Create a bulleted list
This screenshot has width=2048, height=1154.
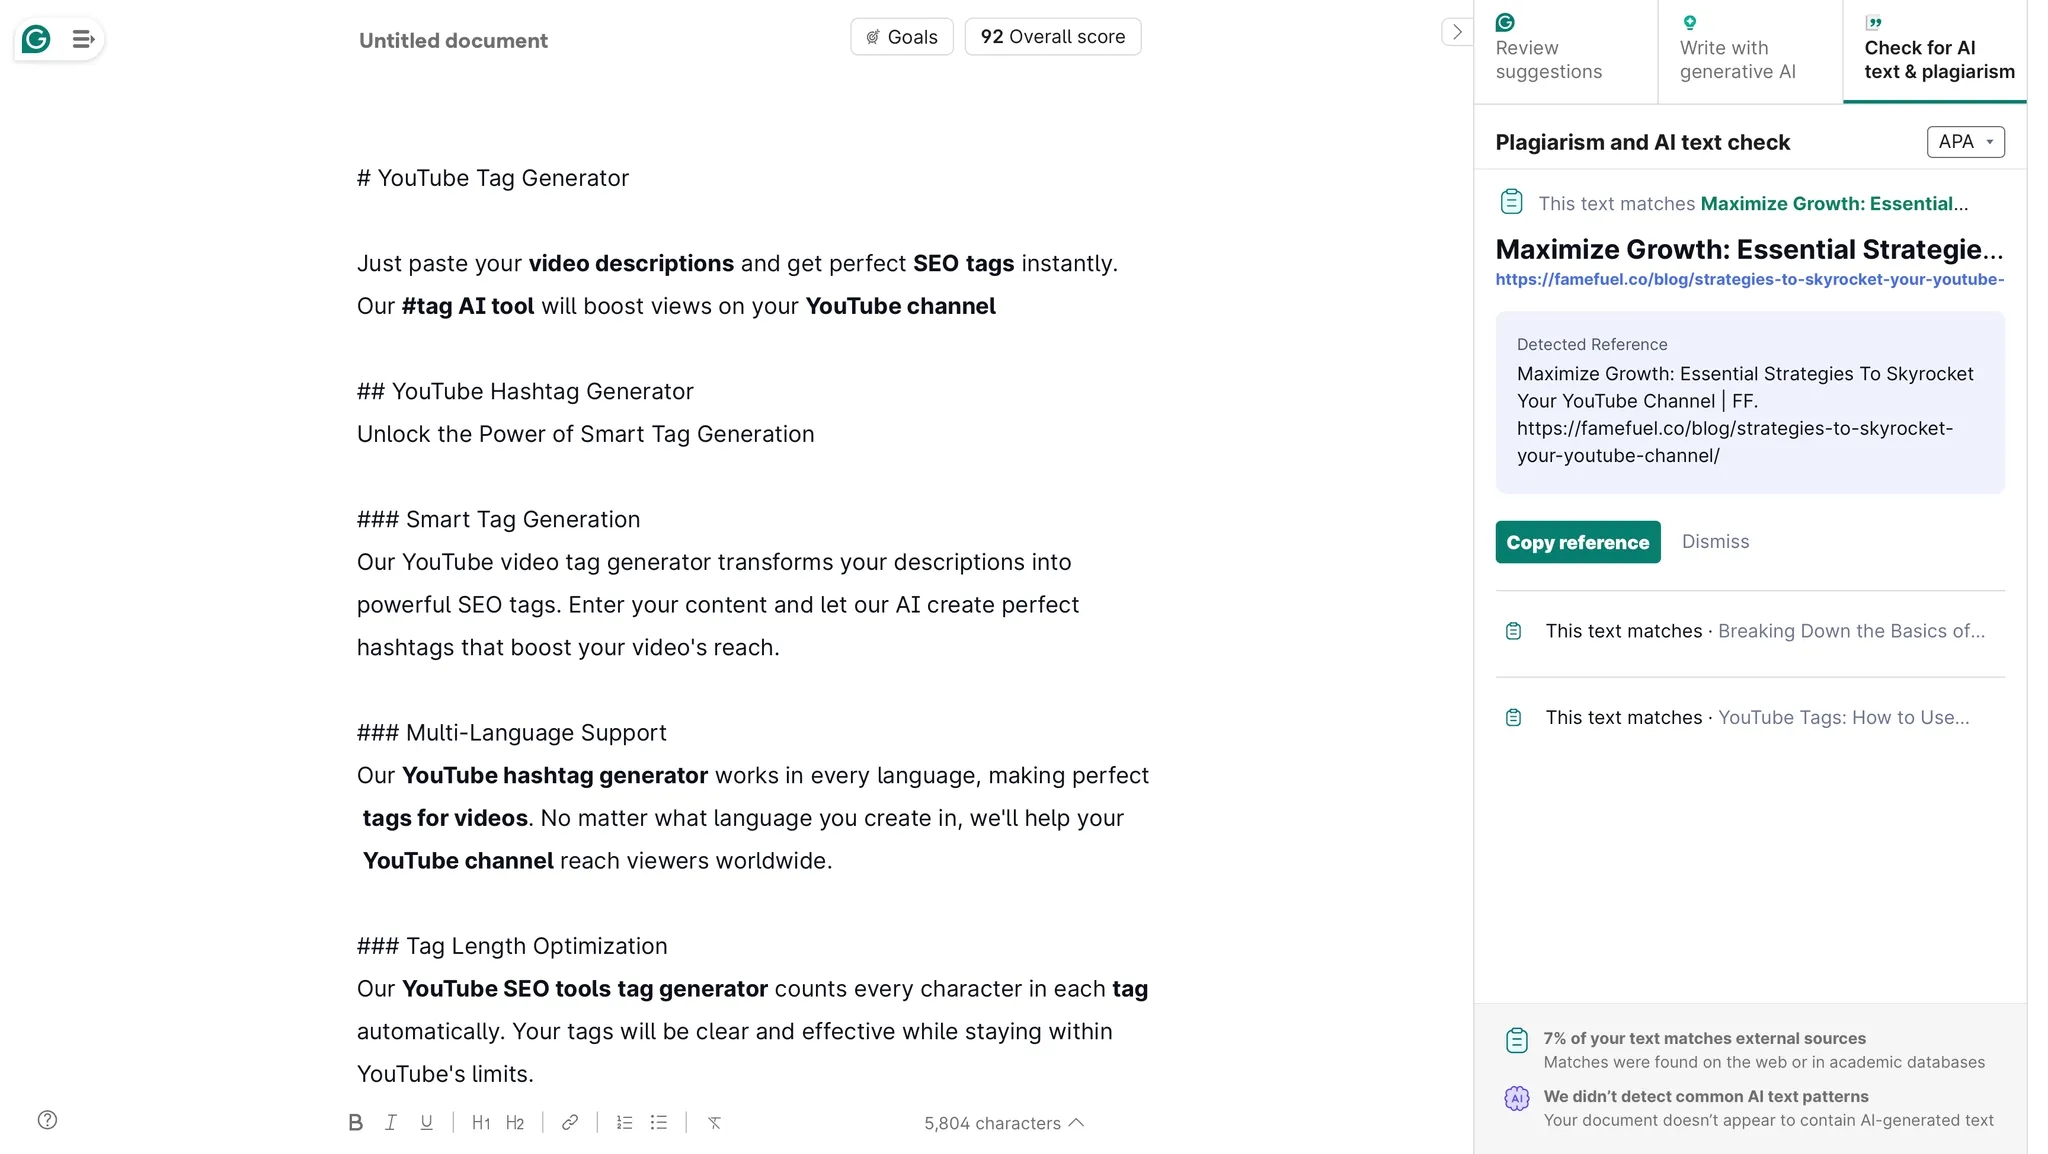[x=659, y=1122]
